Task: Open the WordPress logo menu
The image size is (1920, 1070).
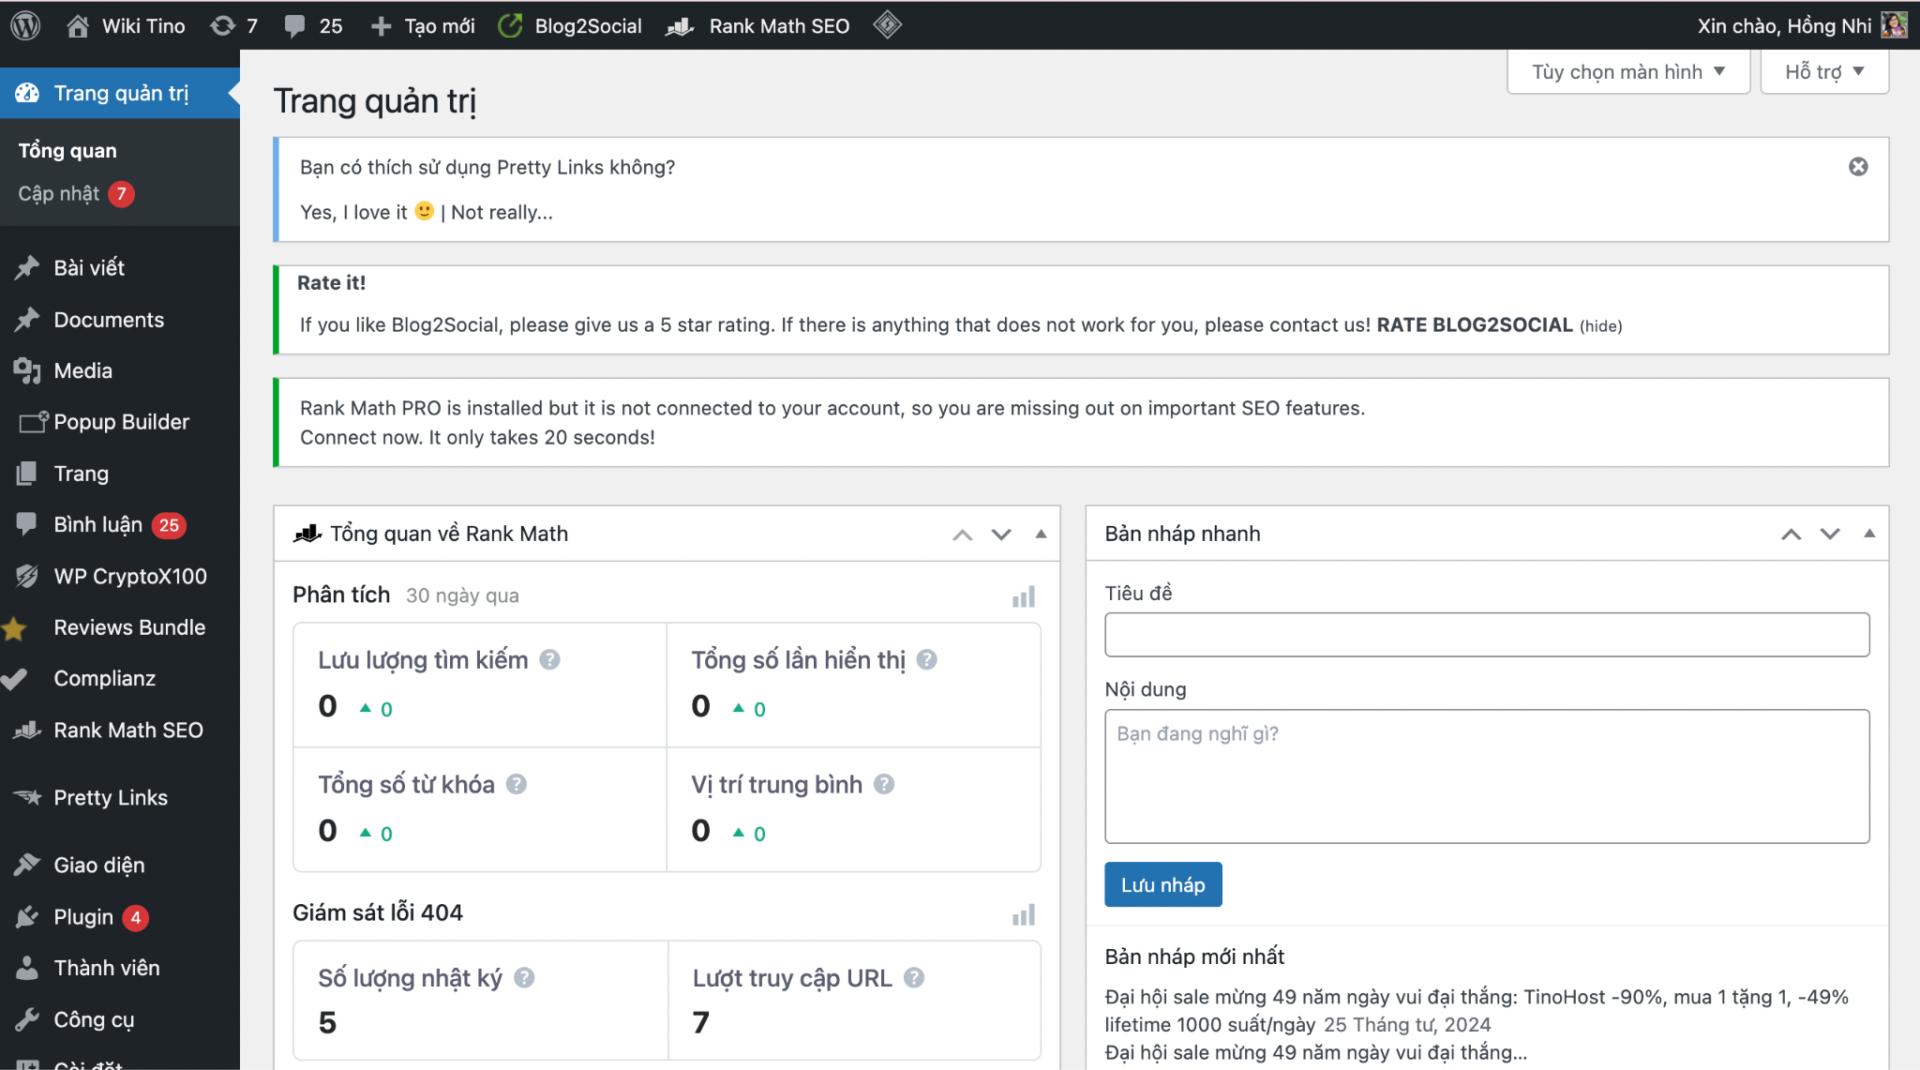Action: 25,25
